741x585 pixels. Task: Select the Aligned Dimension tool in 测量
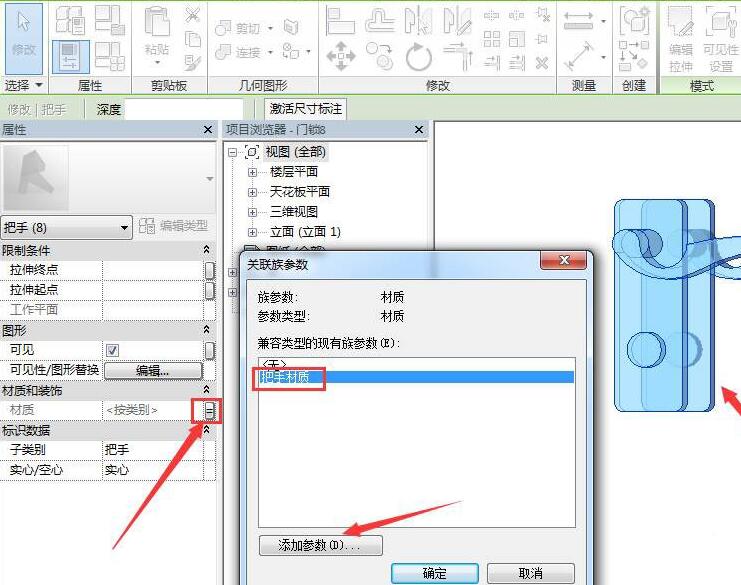578,56
